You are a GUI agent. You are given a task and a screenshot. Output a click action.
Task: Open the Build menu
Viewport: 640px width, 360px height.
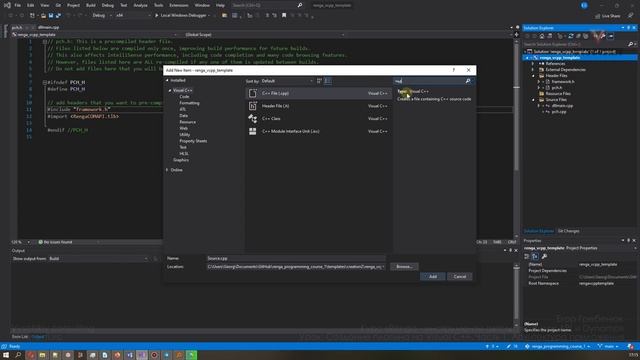tap(91, 5)
